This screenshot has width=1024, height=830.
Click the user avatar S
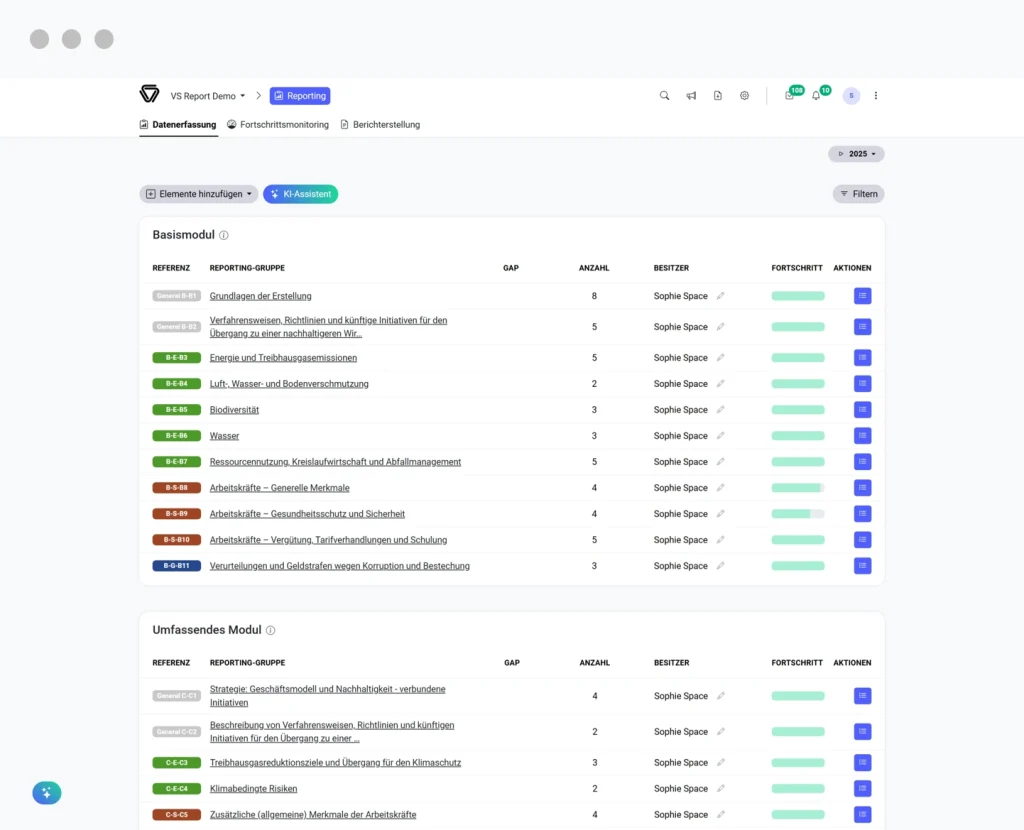pyautogui.click(x=851, y=95)
